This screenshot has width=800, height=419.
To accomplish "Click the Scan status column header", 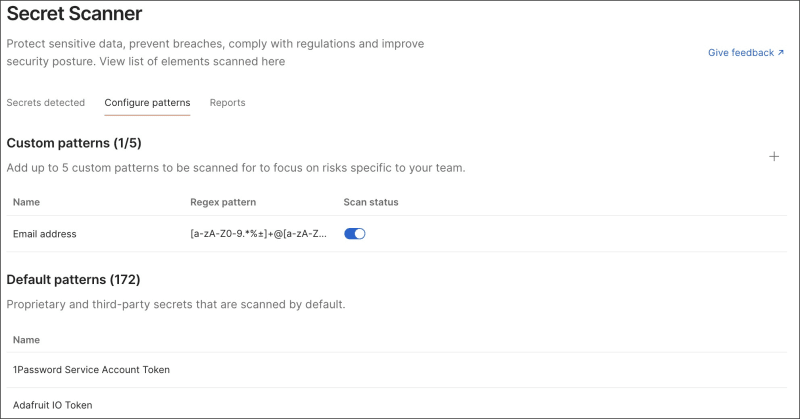I will pos(370,202).
